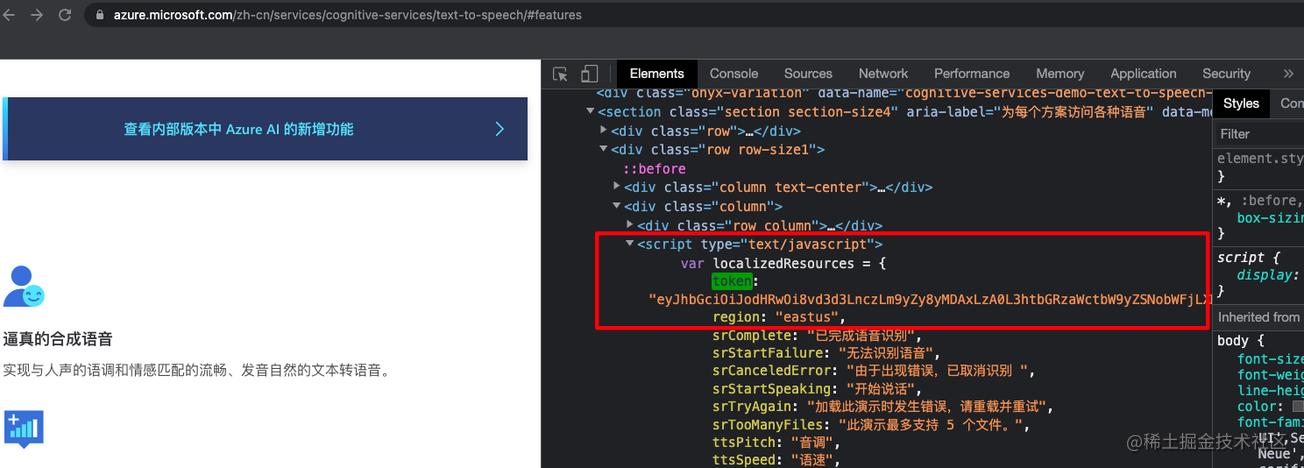Image resolution: width=1304 pixels, height=468 pixels.
Task: Reload the page with the refresh icon
Action: tap(65, 15)
